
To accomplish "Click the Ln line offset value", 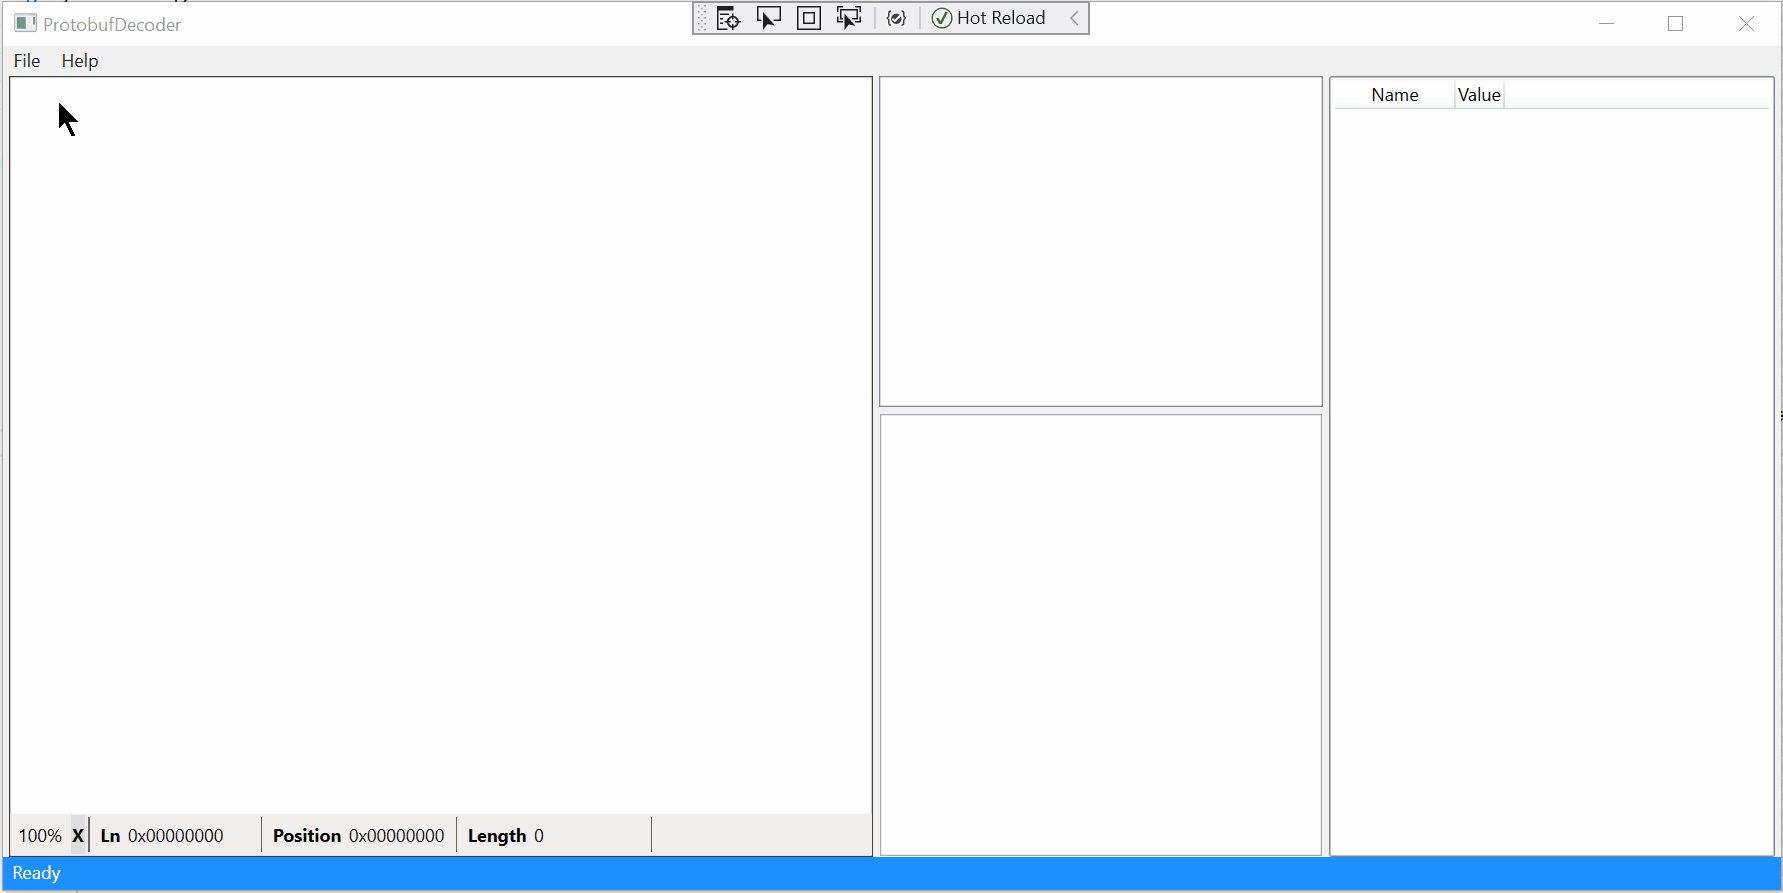I will point(175,836).
